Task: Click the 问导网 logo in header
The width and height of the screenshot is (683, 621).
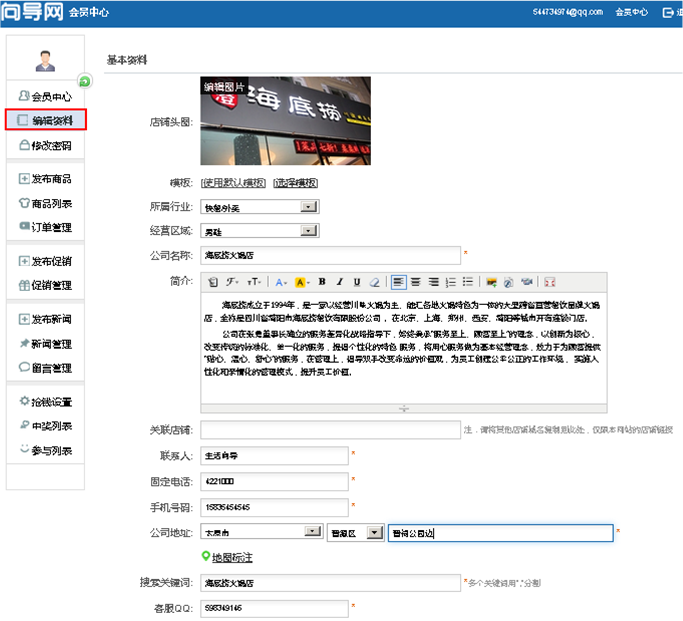Action: (32, 12)
